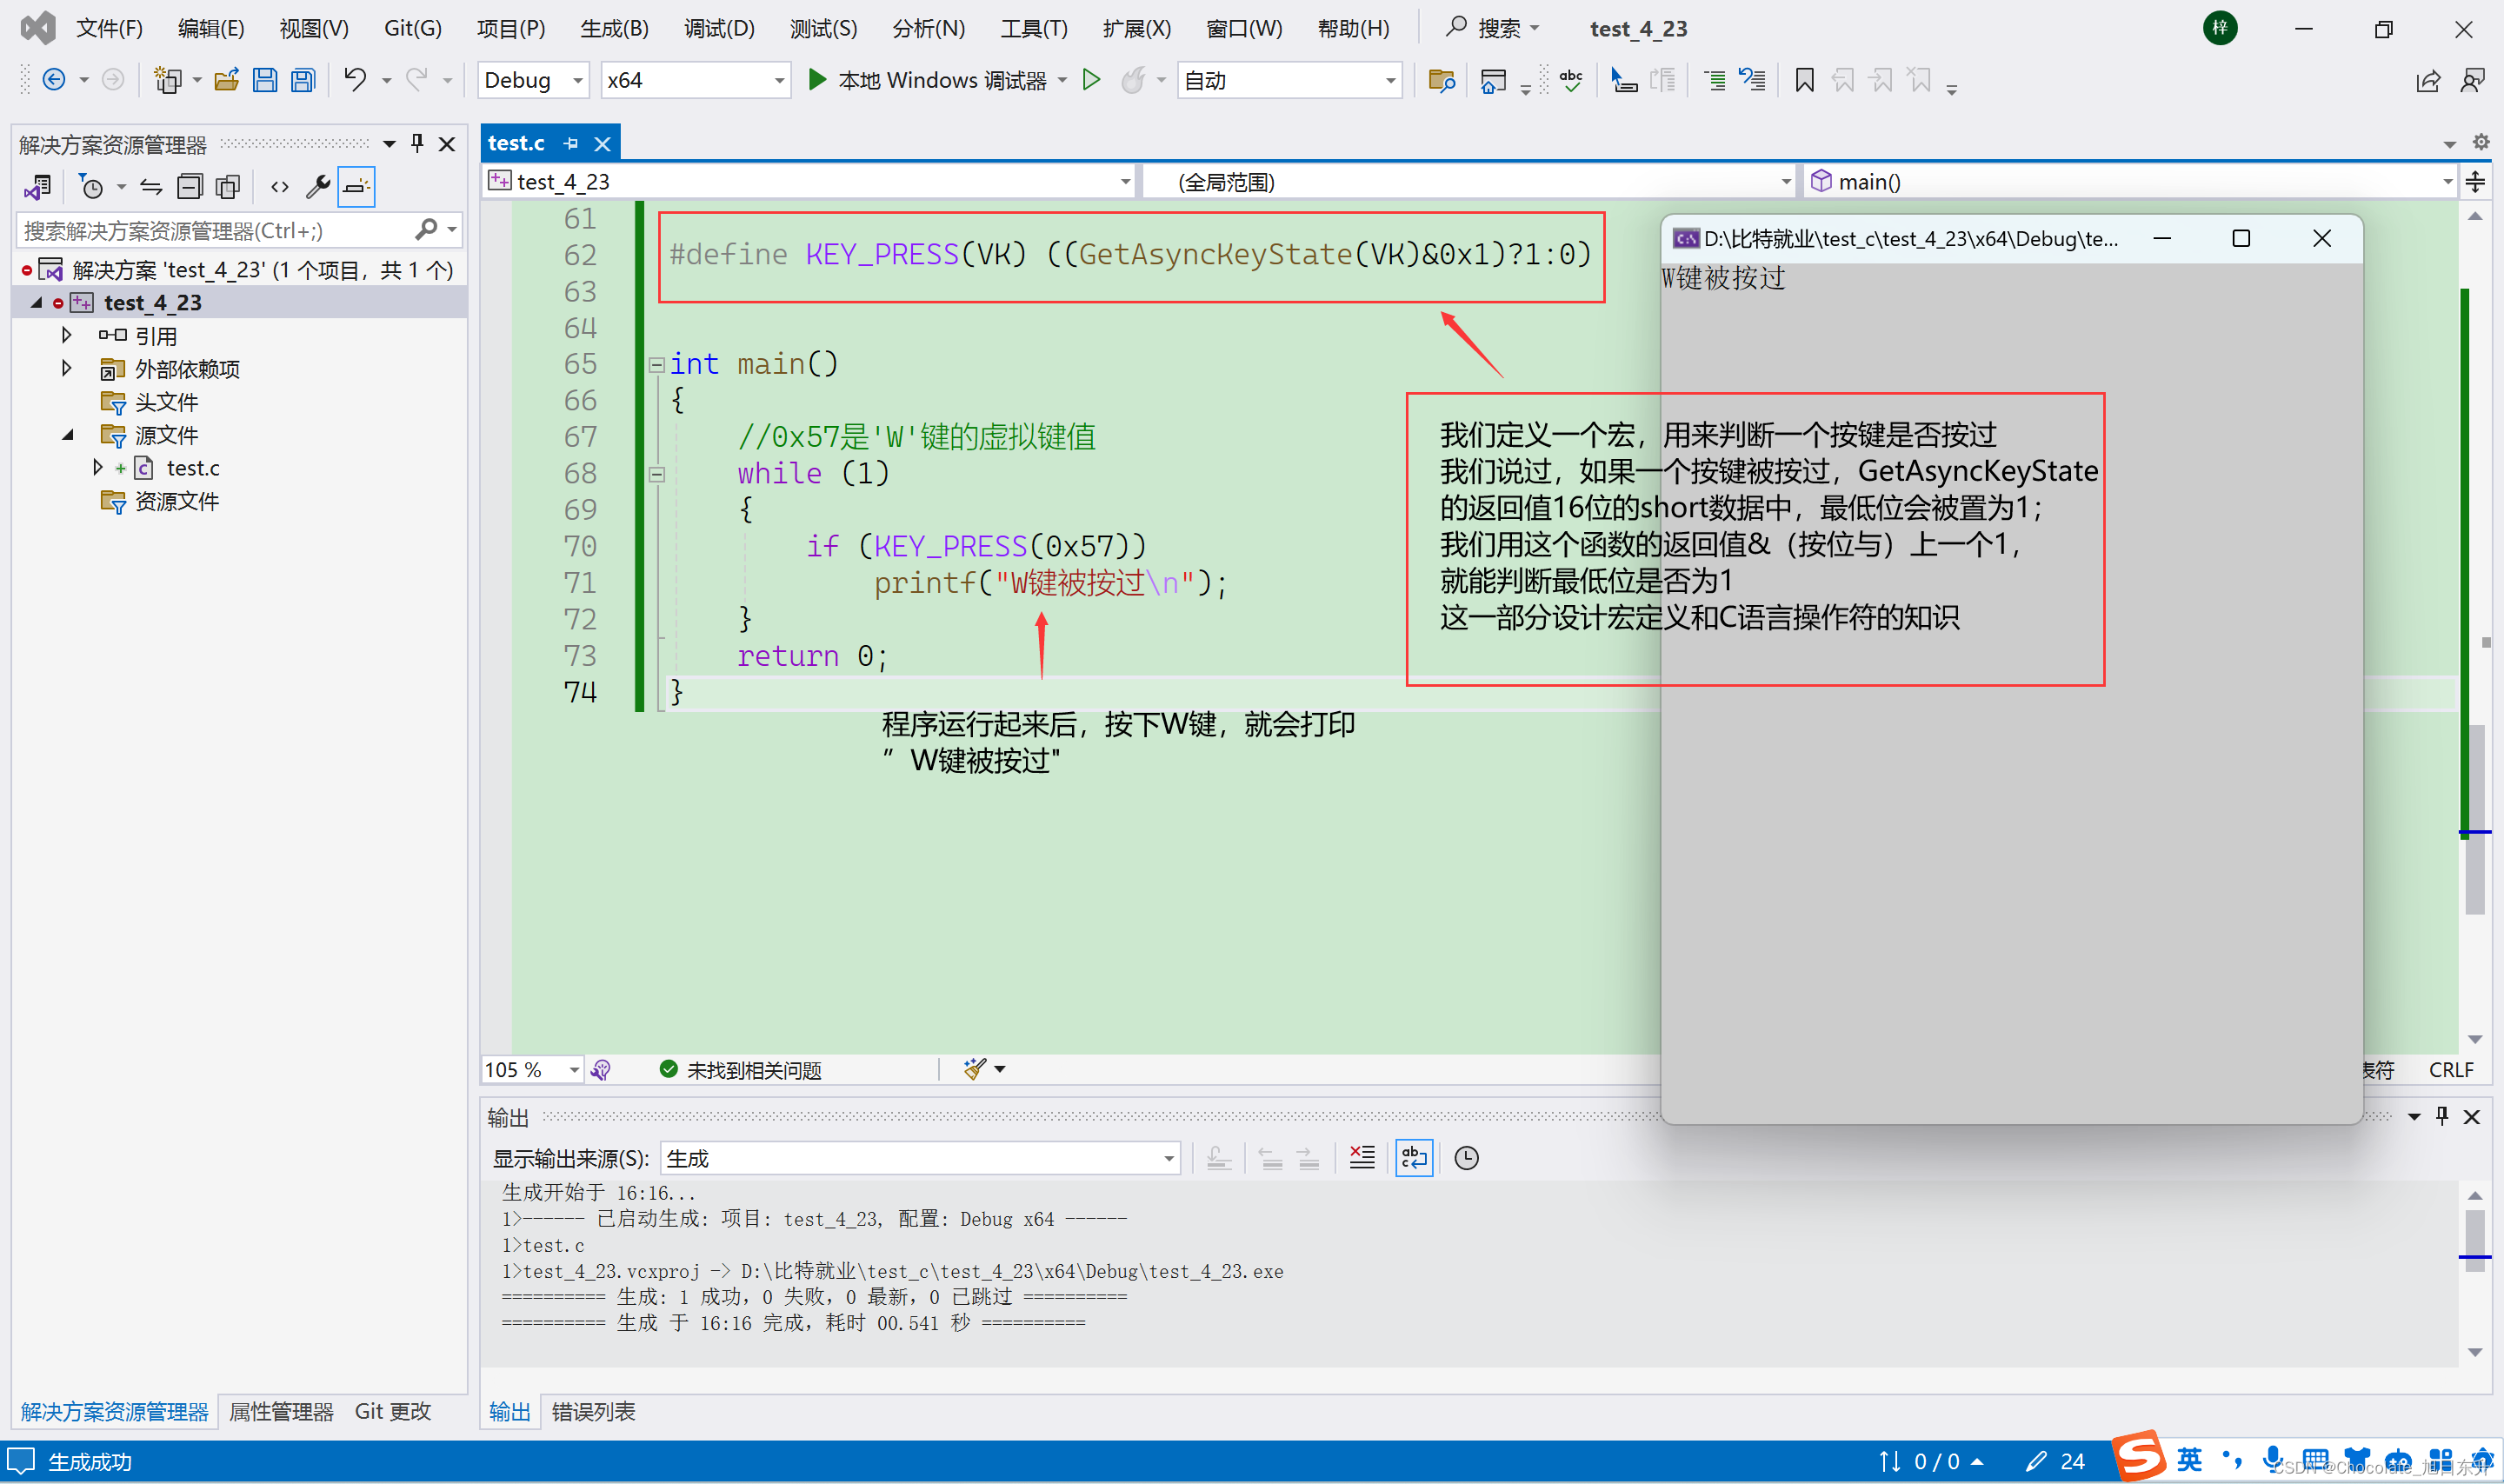The height and width of the screenshot is (1484, 2504).
Task: Click the View Code angle-brackets icon
Action: pos(280,186)
